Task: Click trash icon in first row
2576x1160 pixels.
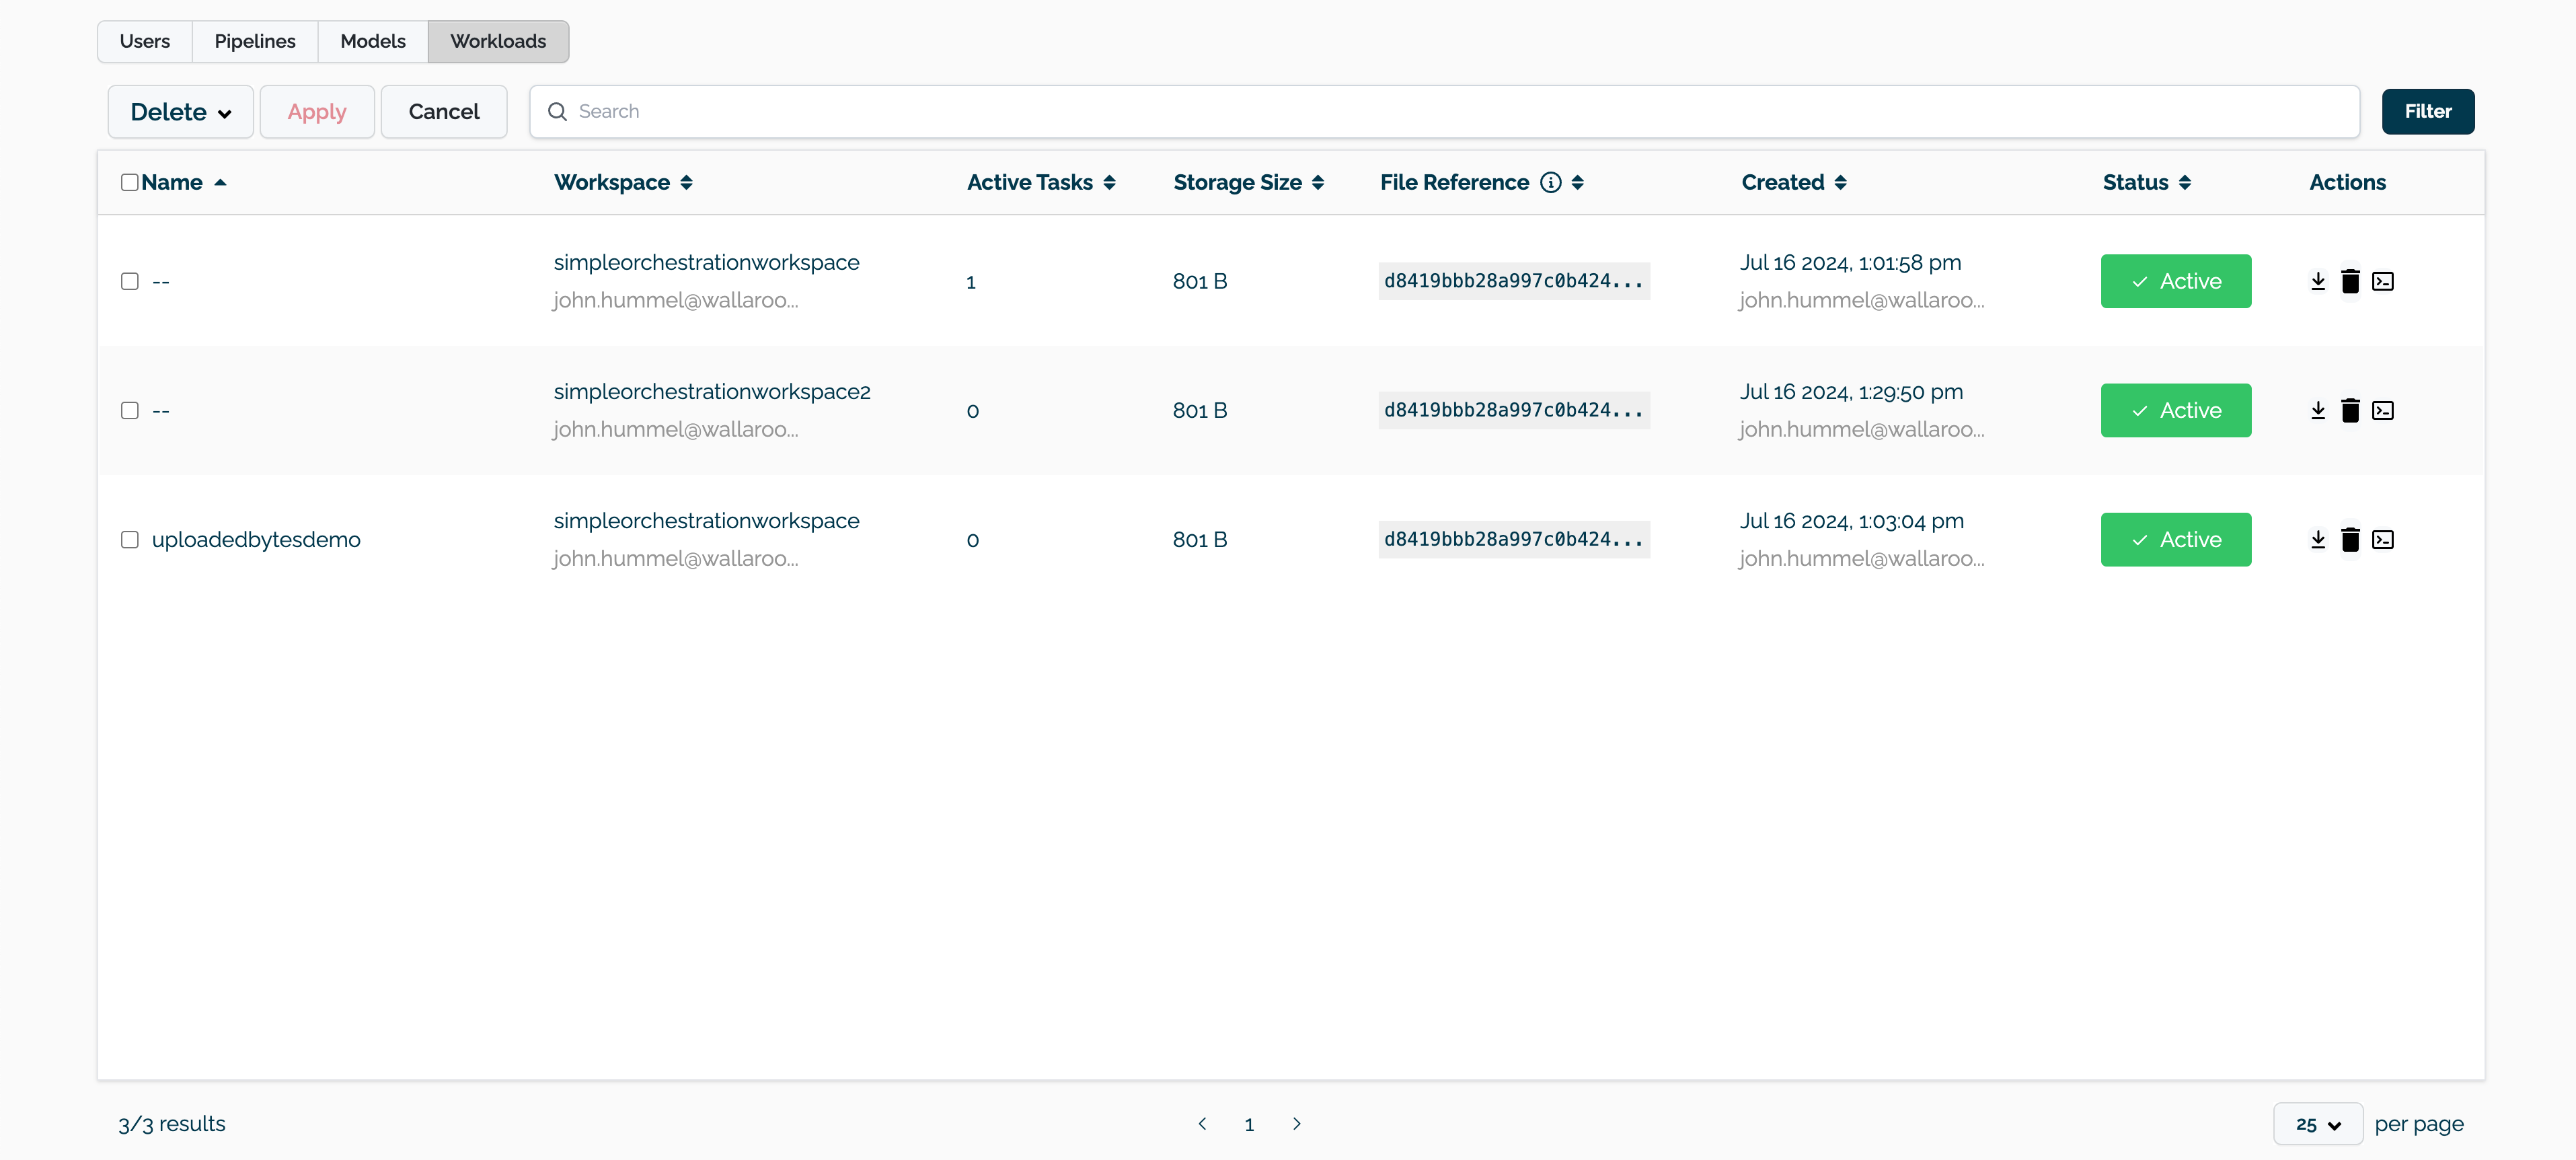Action: pyautogui.click(x=2350, y=281)
